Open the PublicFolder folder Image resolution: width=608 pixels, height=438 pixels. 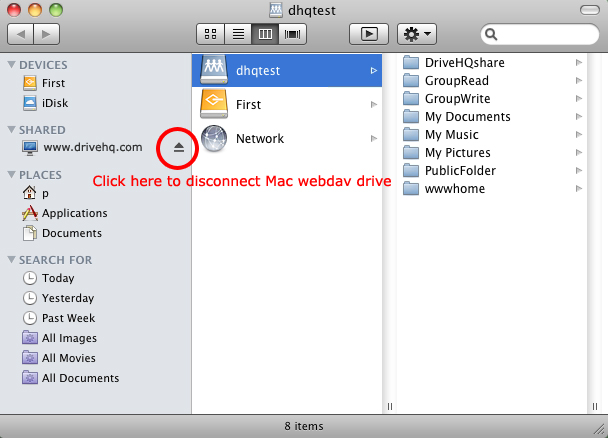point(460,171)
